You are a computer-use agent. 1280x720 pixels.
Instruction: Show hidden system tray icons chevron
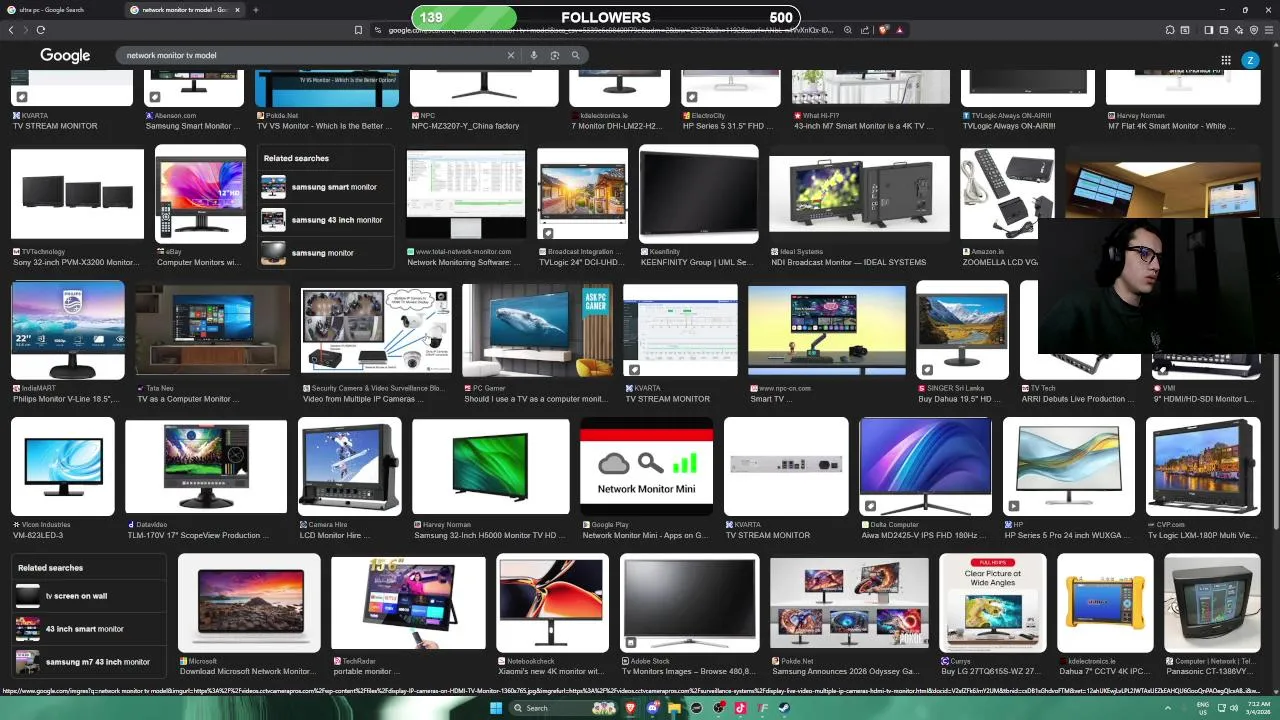click(x=1167, y=708)
